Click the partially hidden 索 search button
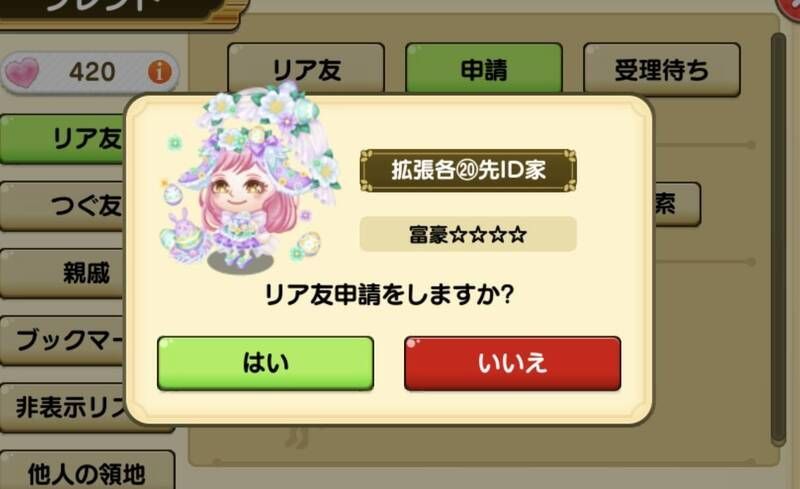 click(x=676, y=204)
